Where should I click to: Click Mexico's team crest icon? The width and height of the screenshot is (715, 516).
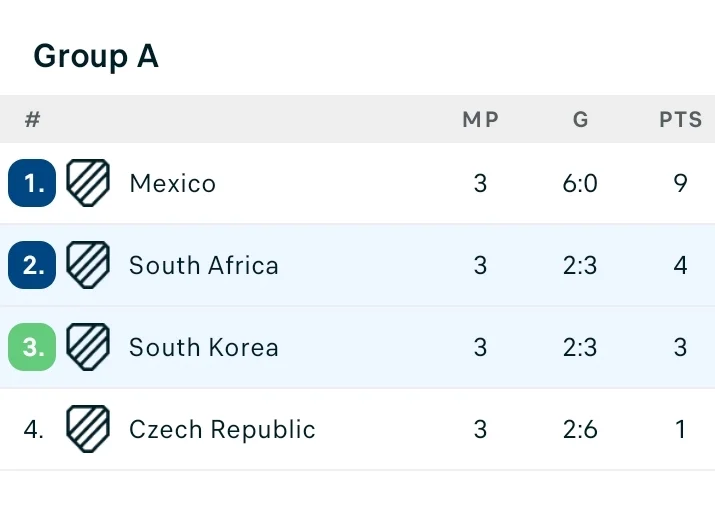[x=88, y=183]
